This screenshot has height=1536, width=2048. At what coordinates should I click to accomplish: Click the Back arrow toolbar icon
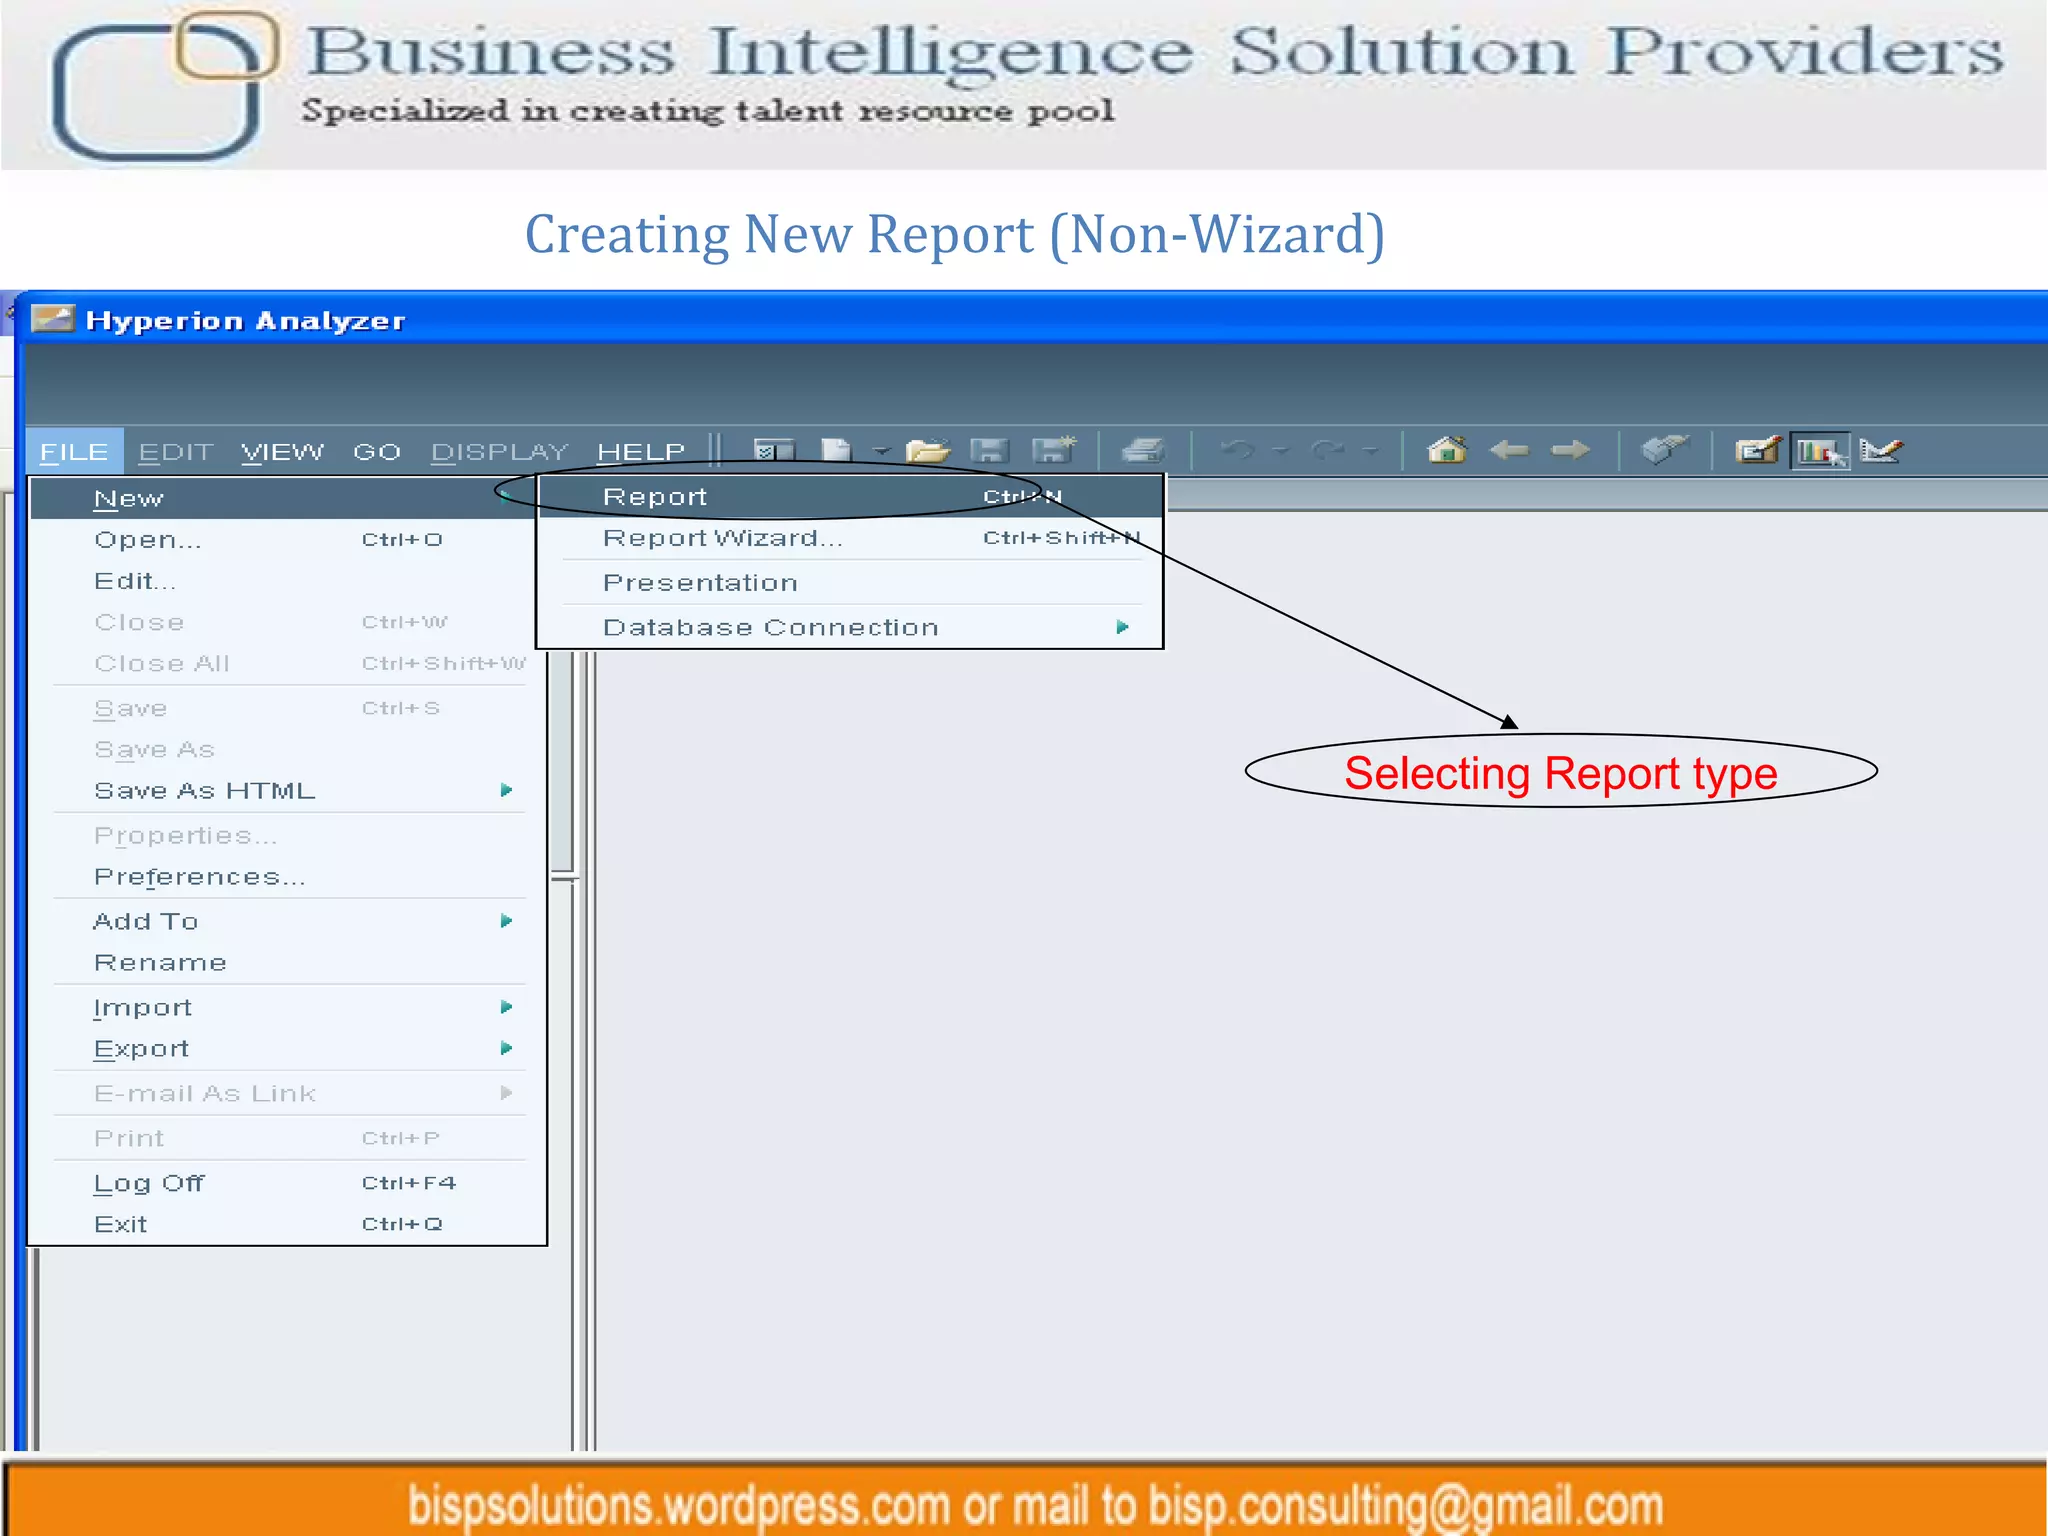click(1509, 451)
